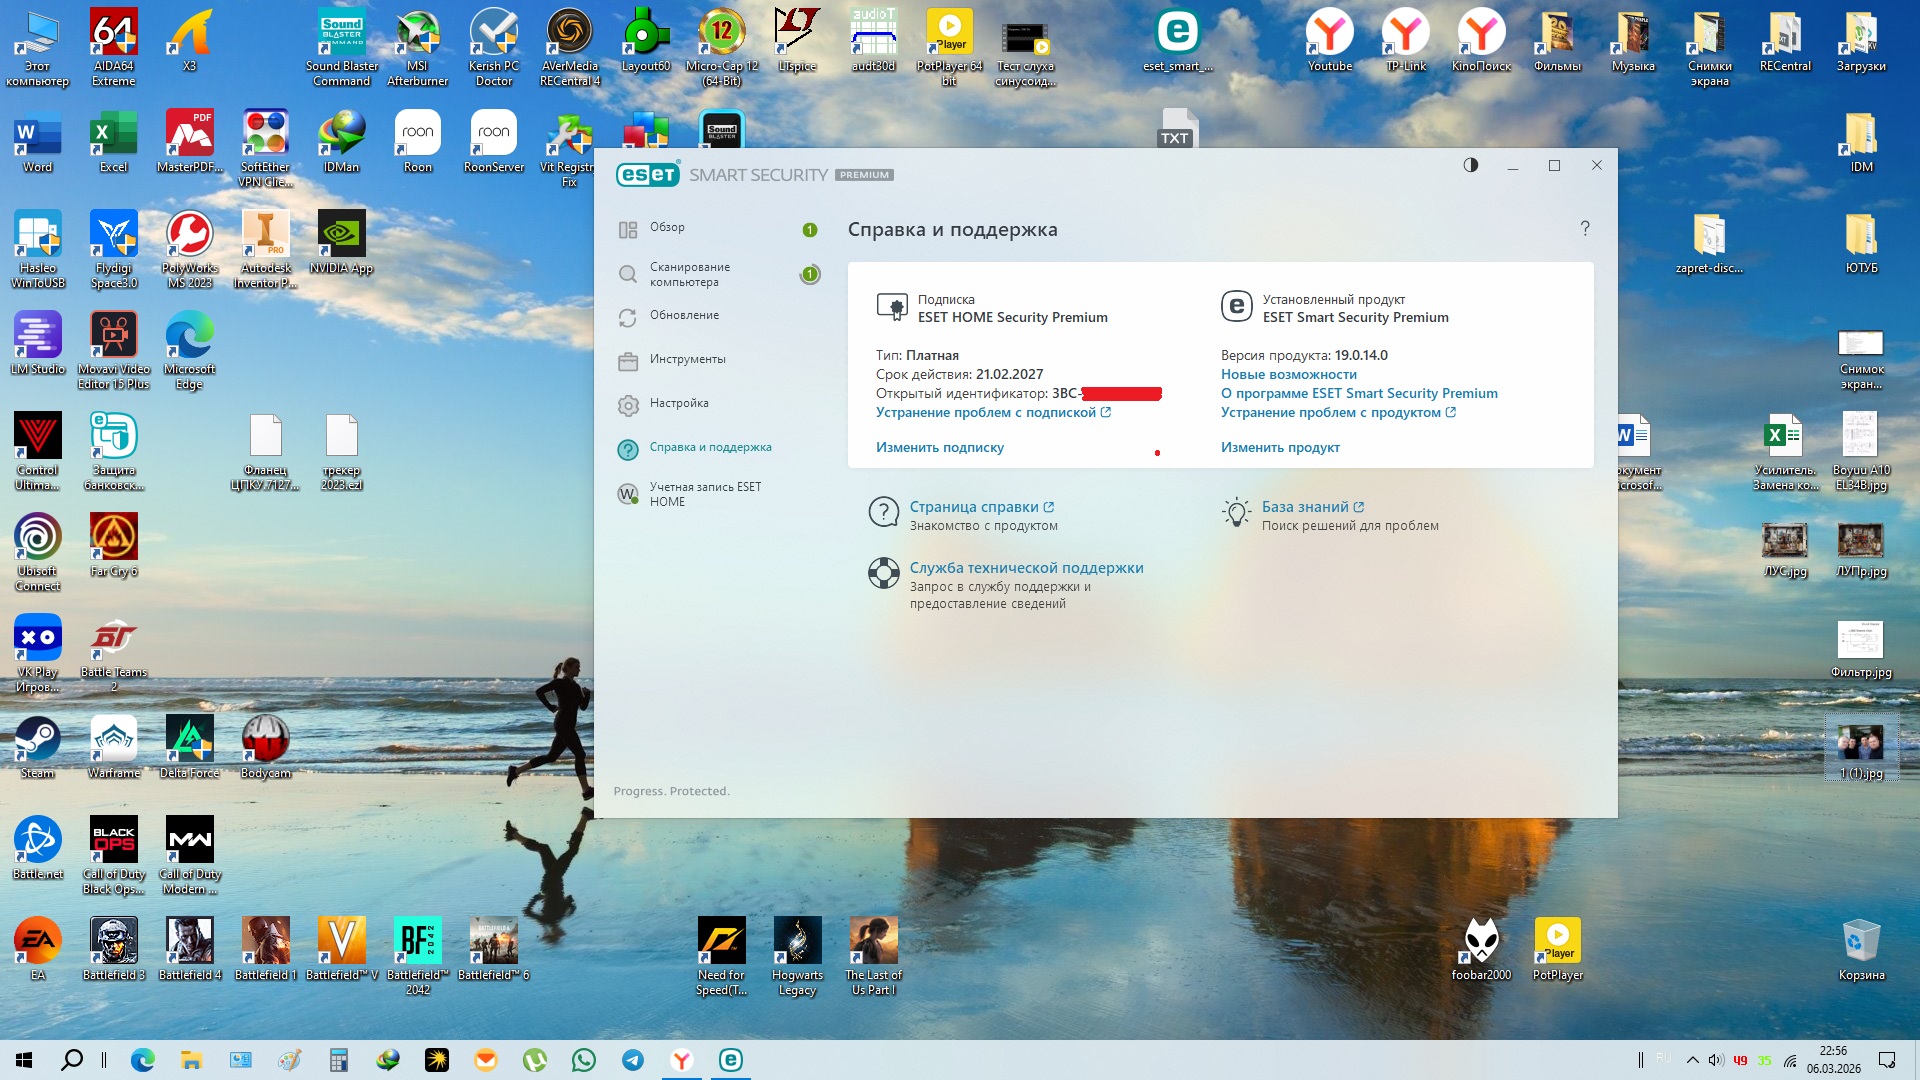Click the Инструменты toolbox icon
Screen dimensions: 1920x1080
click(627, 361)
